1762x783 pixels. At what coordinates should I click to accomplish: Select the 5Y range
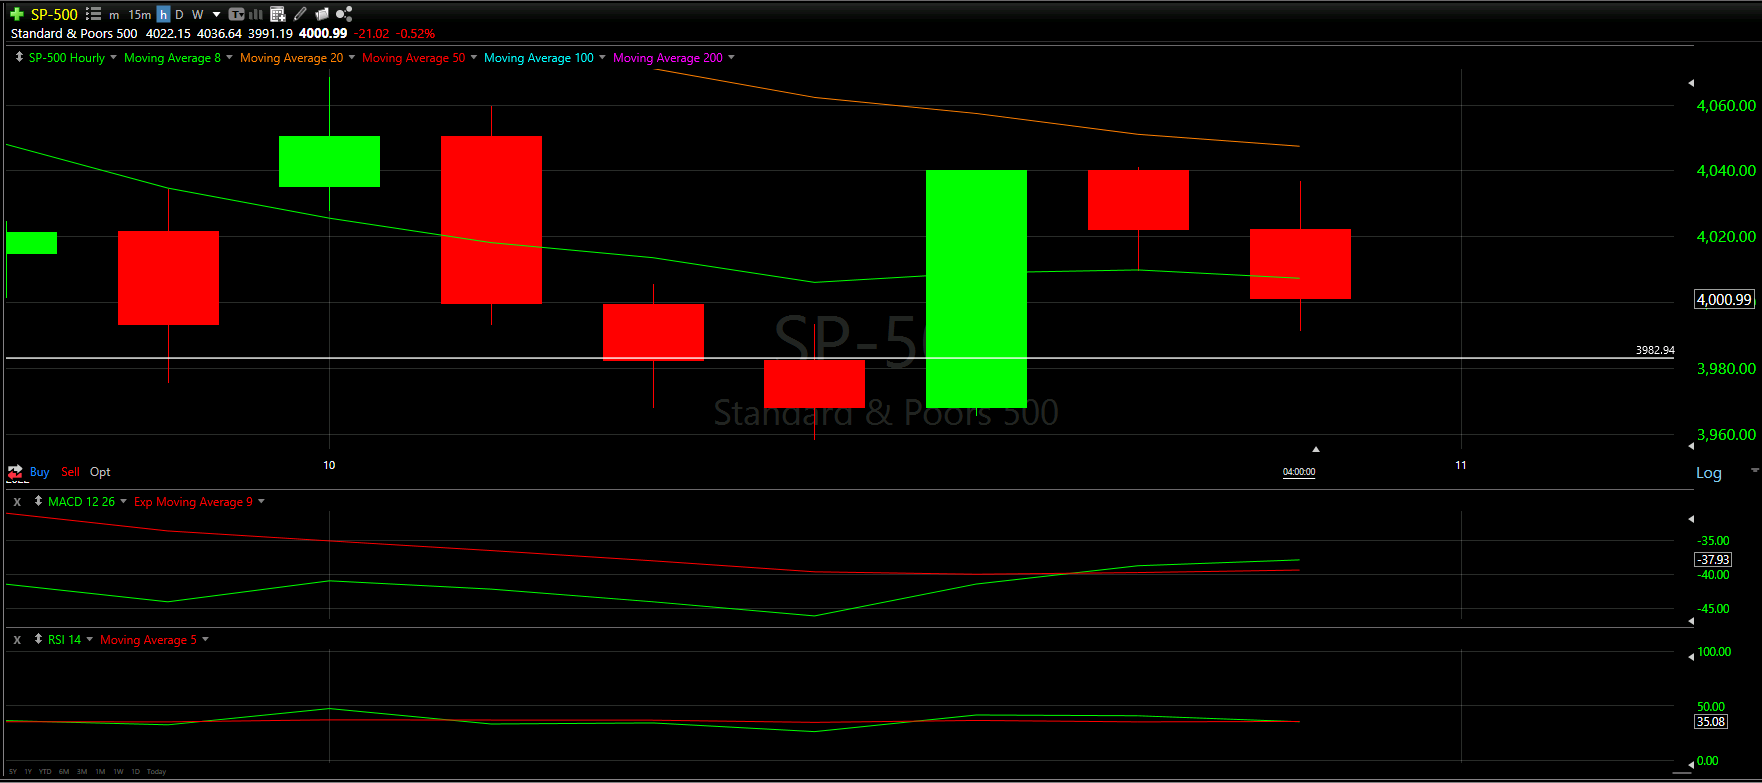click(x=13, y=772)
